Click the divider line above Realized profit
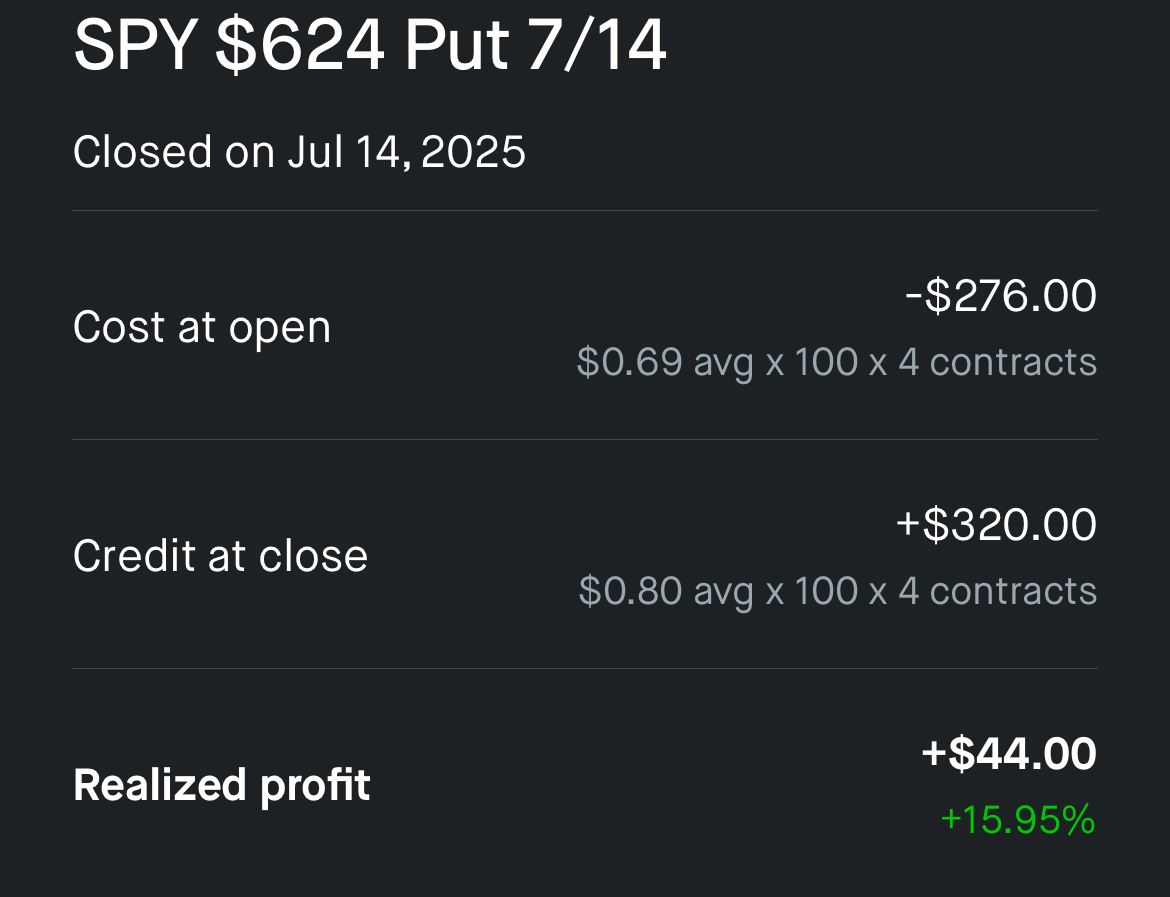 click(x=585, y=669)
